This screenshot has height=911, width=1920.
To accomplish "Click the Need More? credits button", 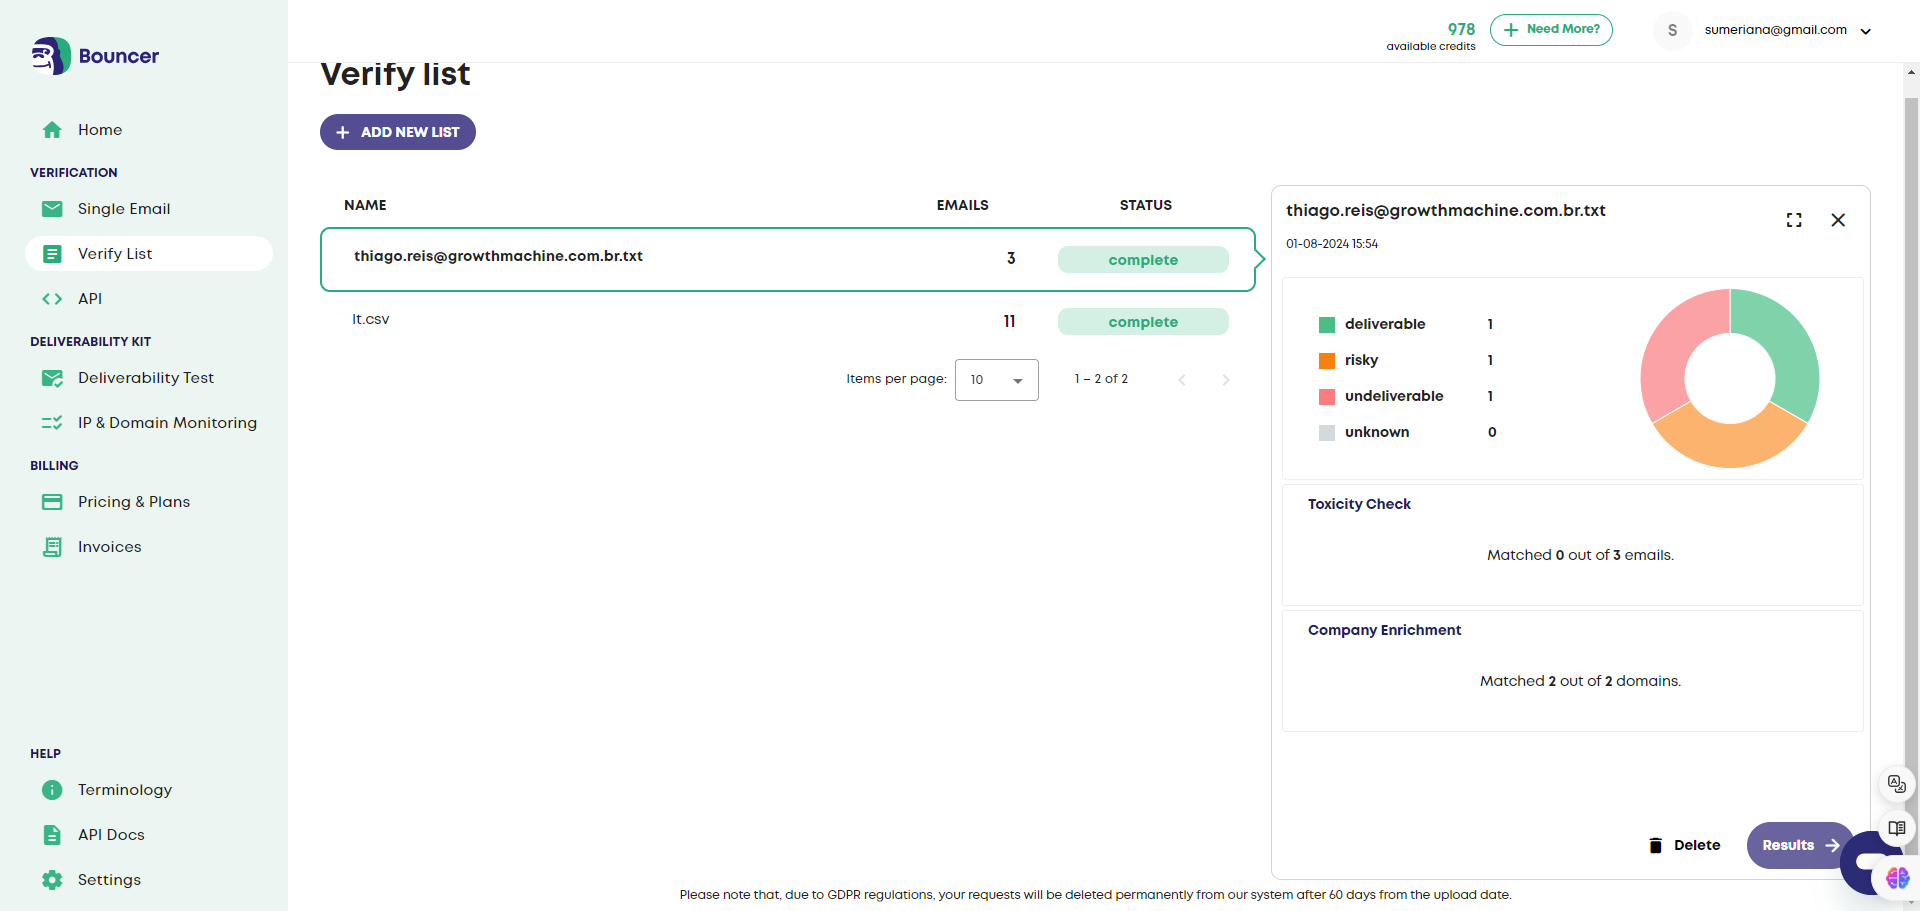I will [1551, 30].
